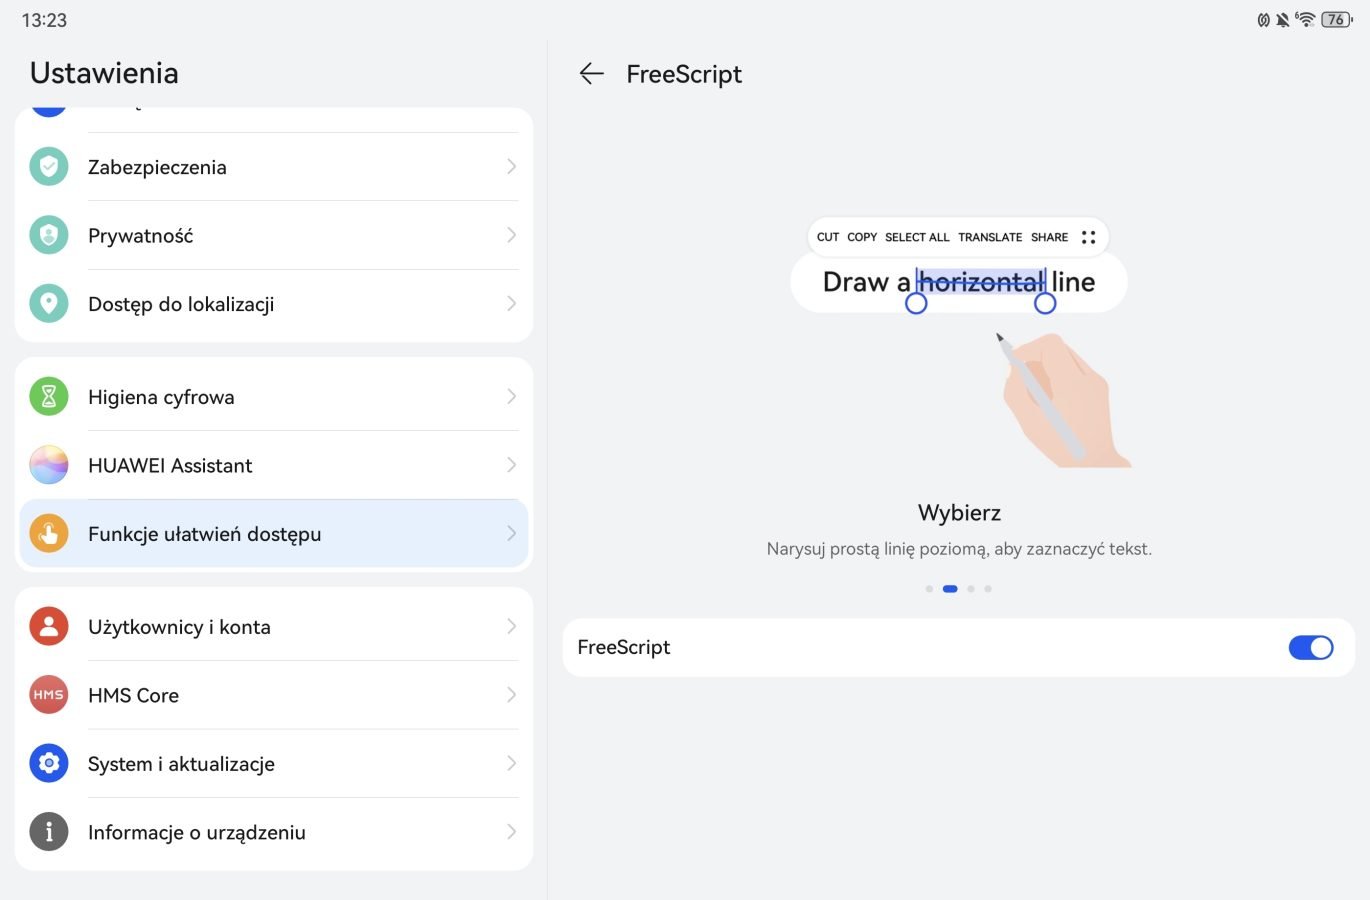Image resolution: width=1370 pixels, height=900 pixels.
Task: Select the HMS Core red icon
Action: tap(49, 695)
